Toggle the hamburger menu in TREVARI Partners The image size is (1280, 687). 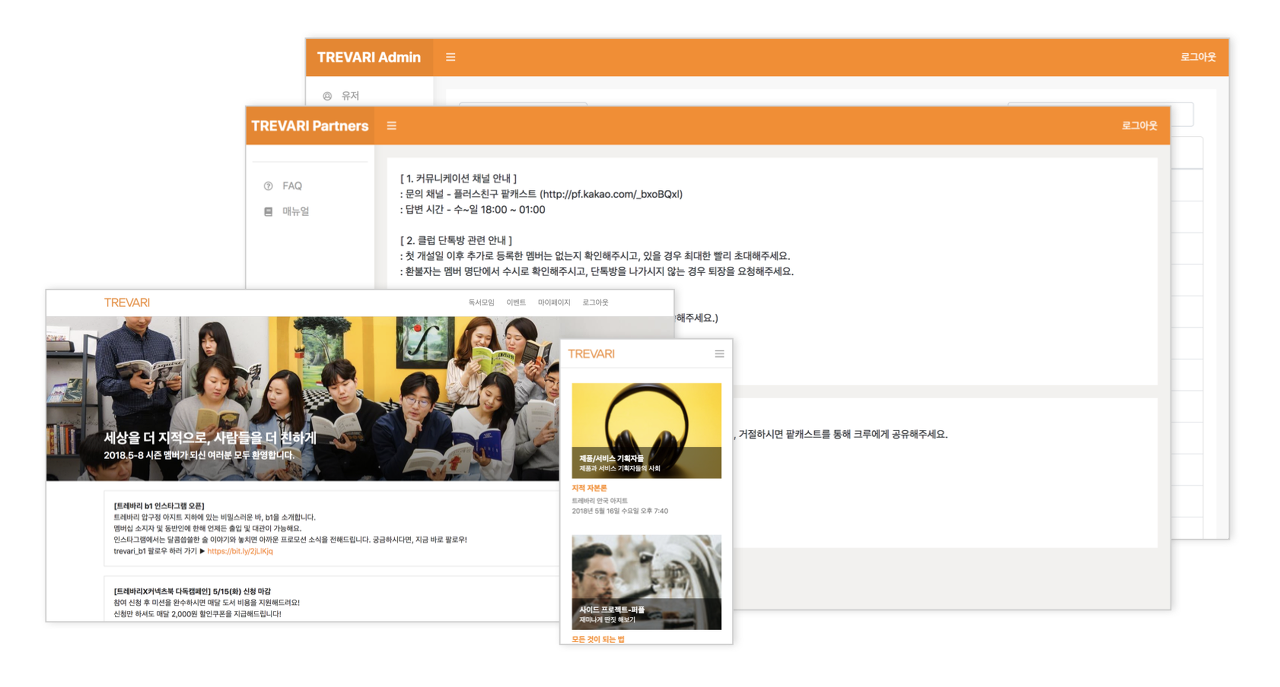pyautogui.click(x=392, y=126)
